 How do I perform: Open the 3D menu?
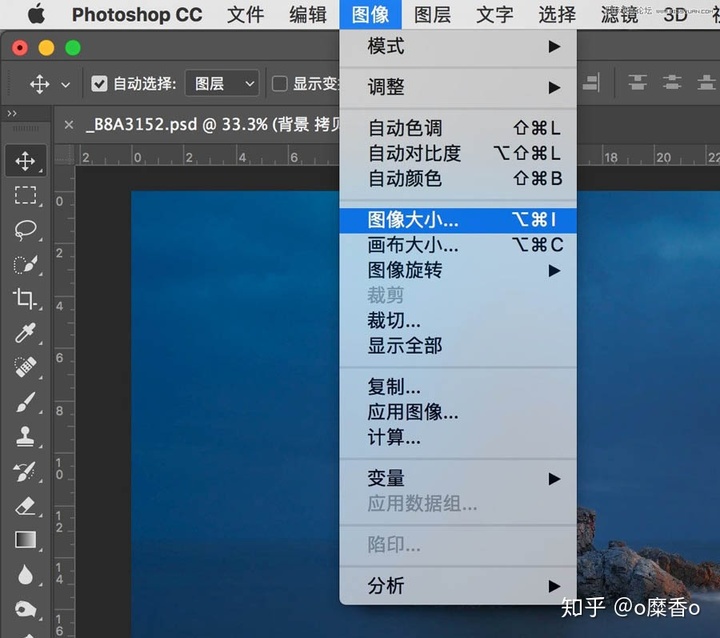click(x=675, y=15)
